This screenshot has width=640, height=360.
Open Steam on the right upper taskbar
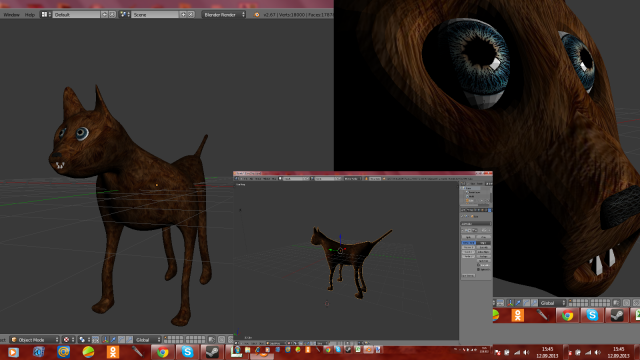pos(617,315)
